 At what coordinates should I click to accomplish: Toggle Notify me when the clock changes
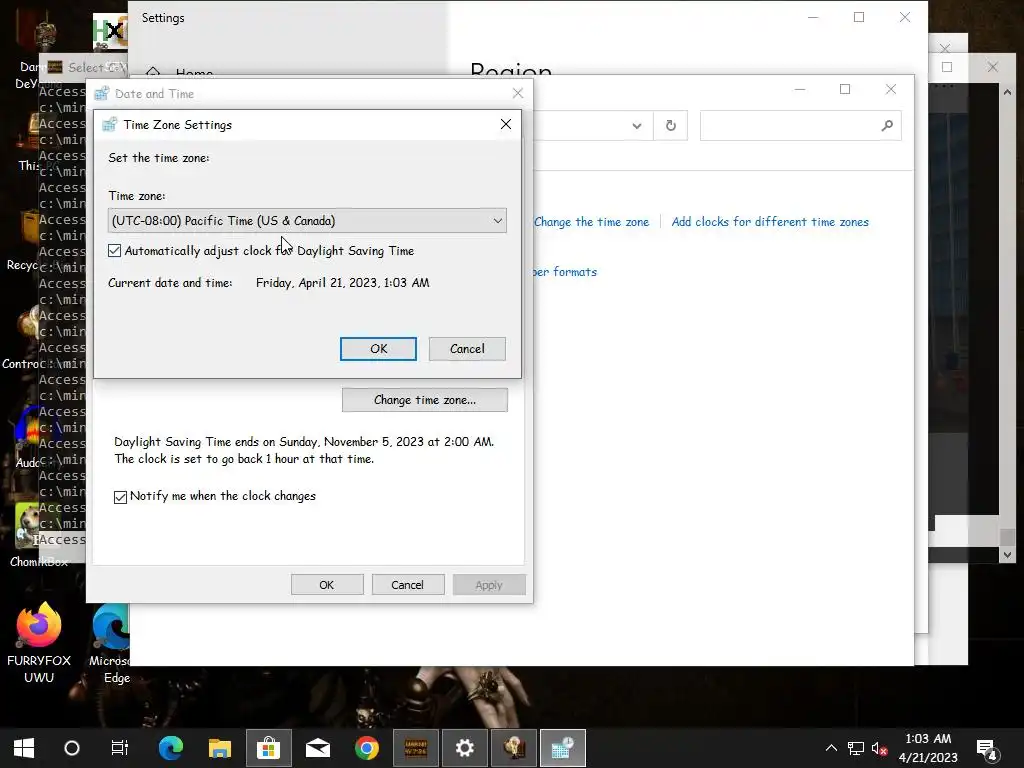coord(120,497)
